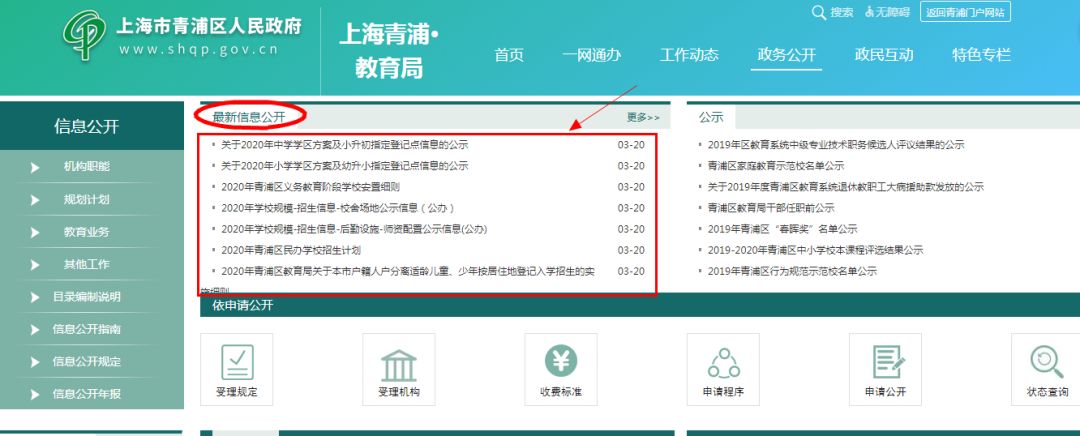
Task: Switch to the 政务公开 navigation tab
Action: [x=786, y=55]
